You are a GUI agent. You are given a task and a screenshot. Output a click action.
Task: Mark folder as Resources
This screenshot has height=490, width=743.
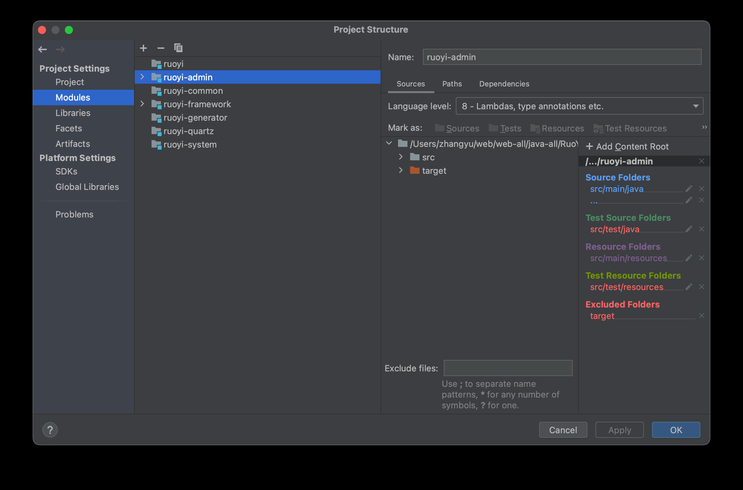(x=557, y=128)
